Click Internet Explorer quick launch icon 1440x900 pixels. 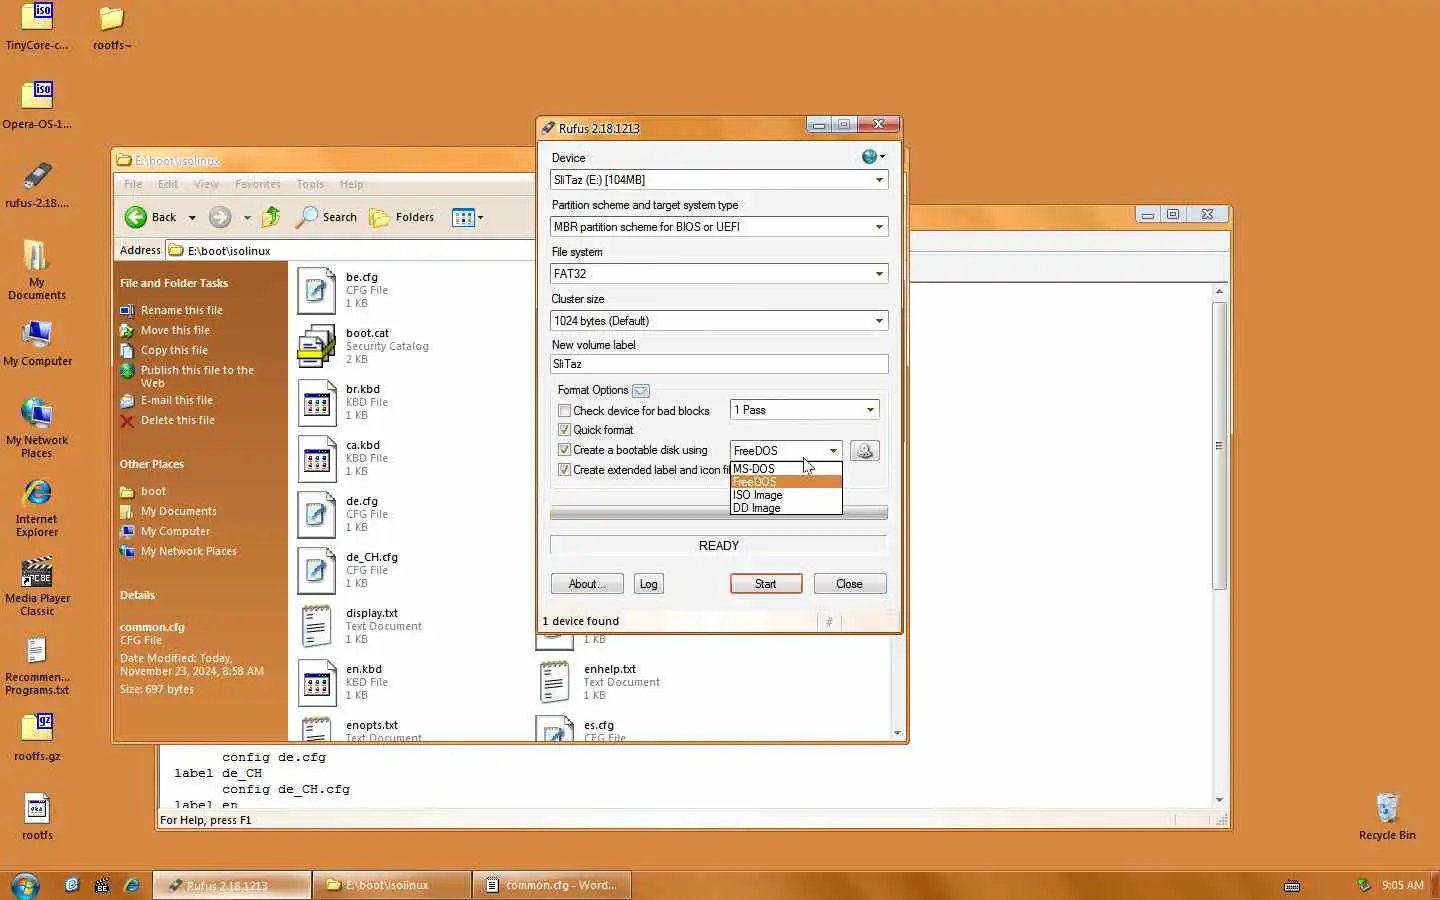[132, 885]
